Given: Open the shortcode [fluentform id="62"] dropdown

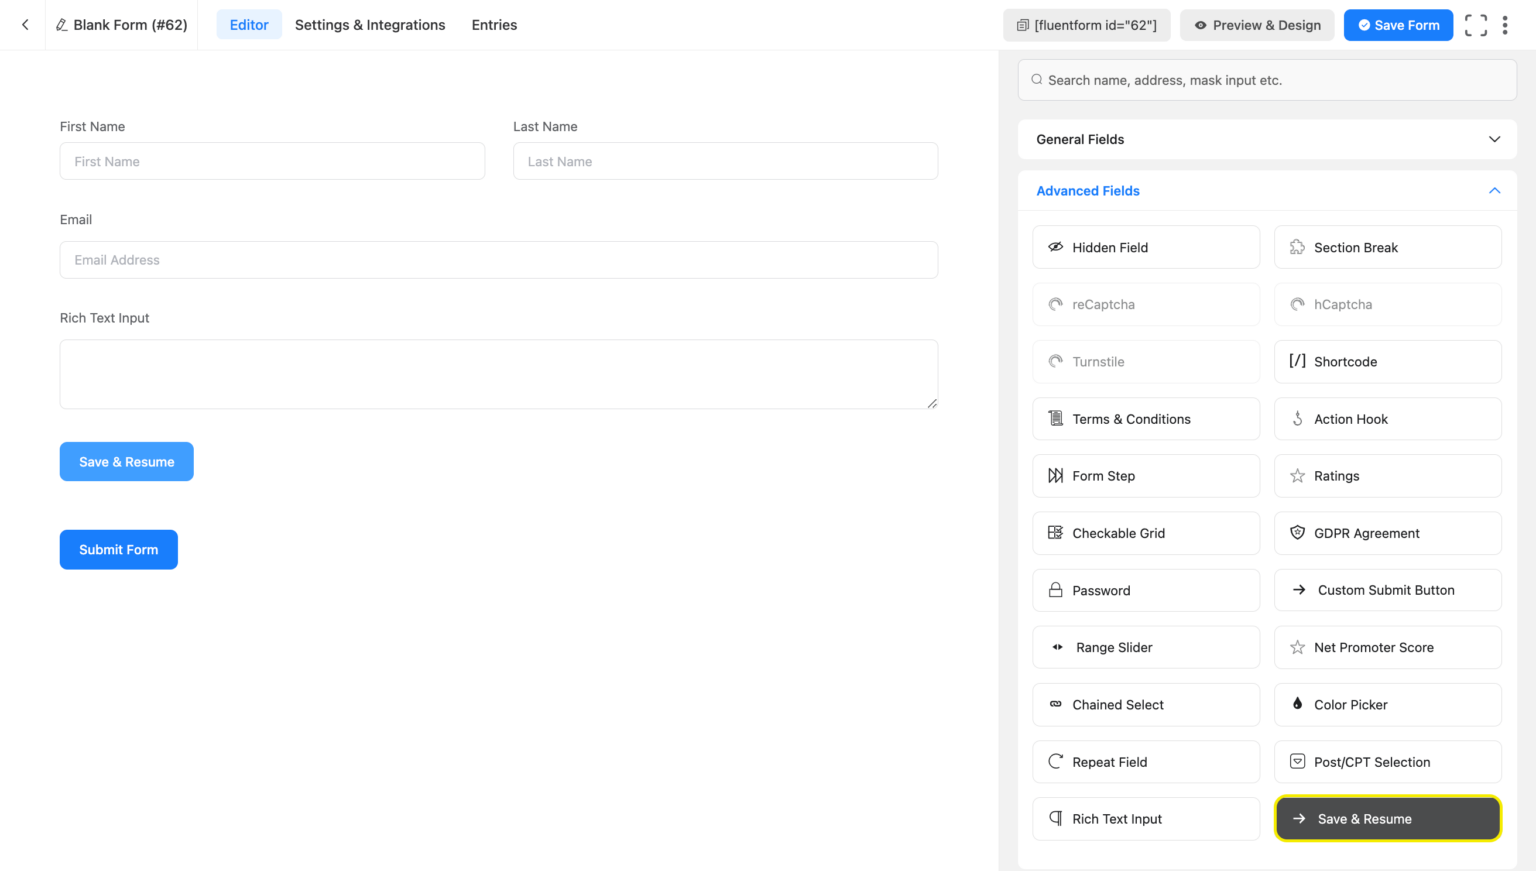Looking at the screenshot, I should (1087, 24).
